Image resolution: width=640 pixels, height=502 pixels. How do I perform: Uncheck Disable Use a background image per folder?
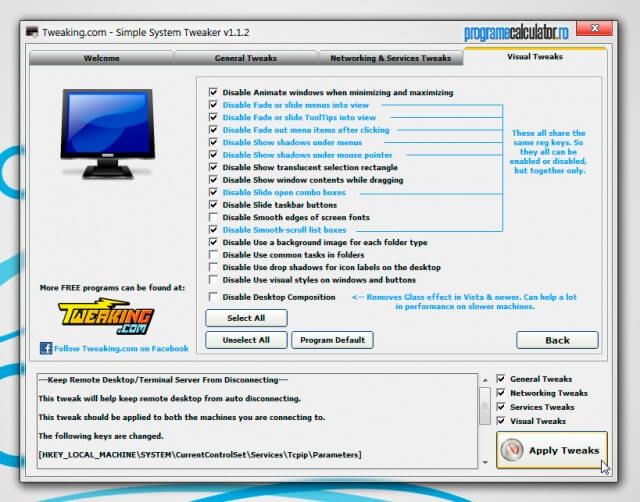point(213,242)
